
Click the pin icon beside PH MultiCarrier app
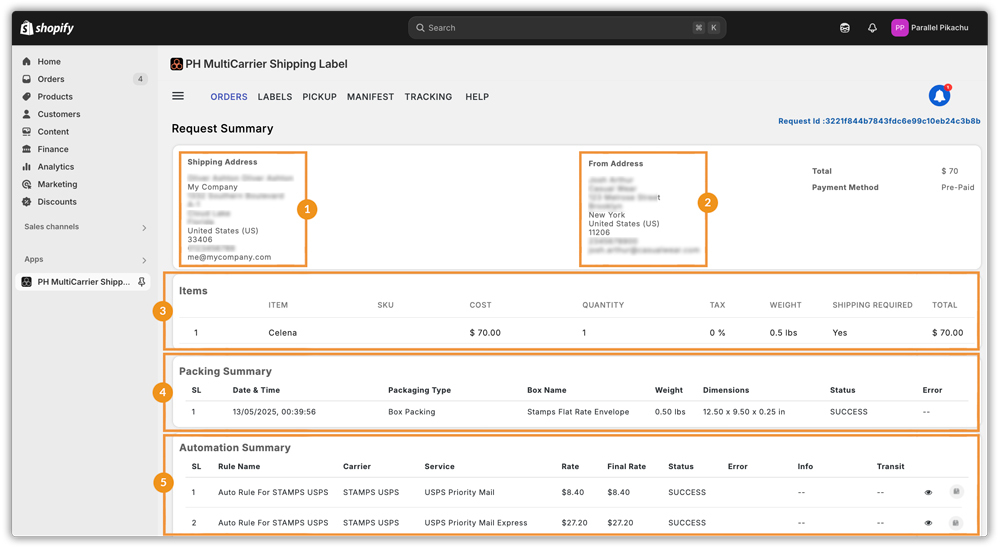(142, 282)
